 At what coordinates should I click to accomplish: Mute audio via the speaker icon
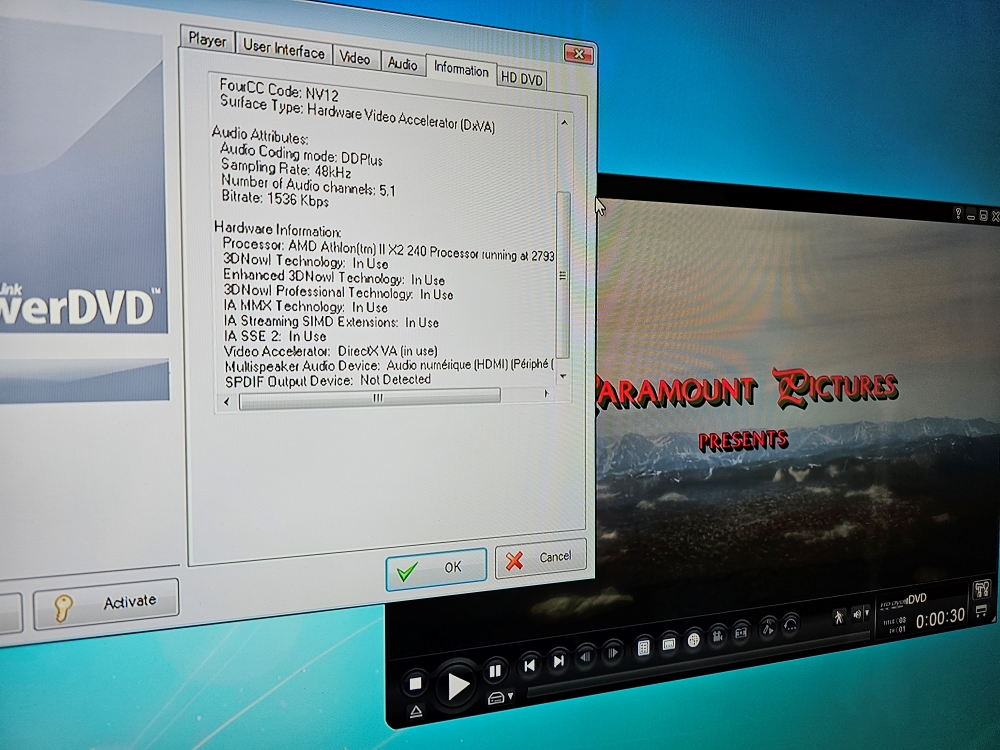coord(857,614)
